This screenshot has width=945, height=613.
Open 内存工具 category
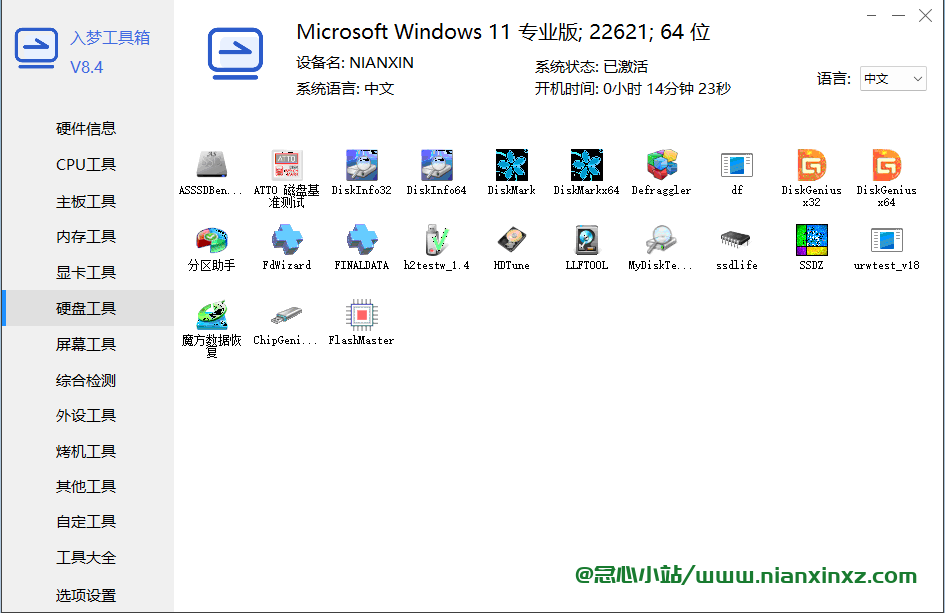click(x=86, y=236)
